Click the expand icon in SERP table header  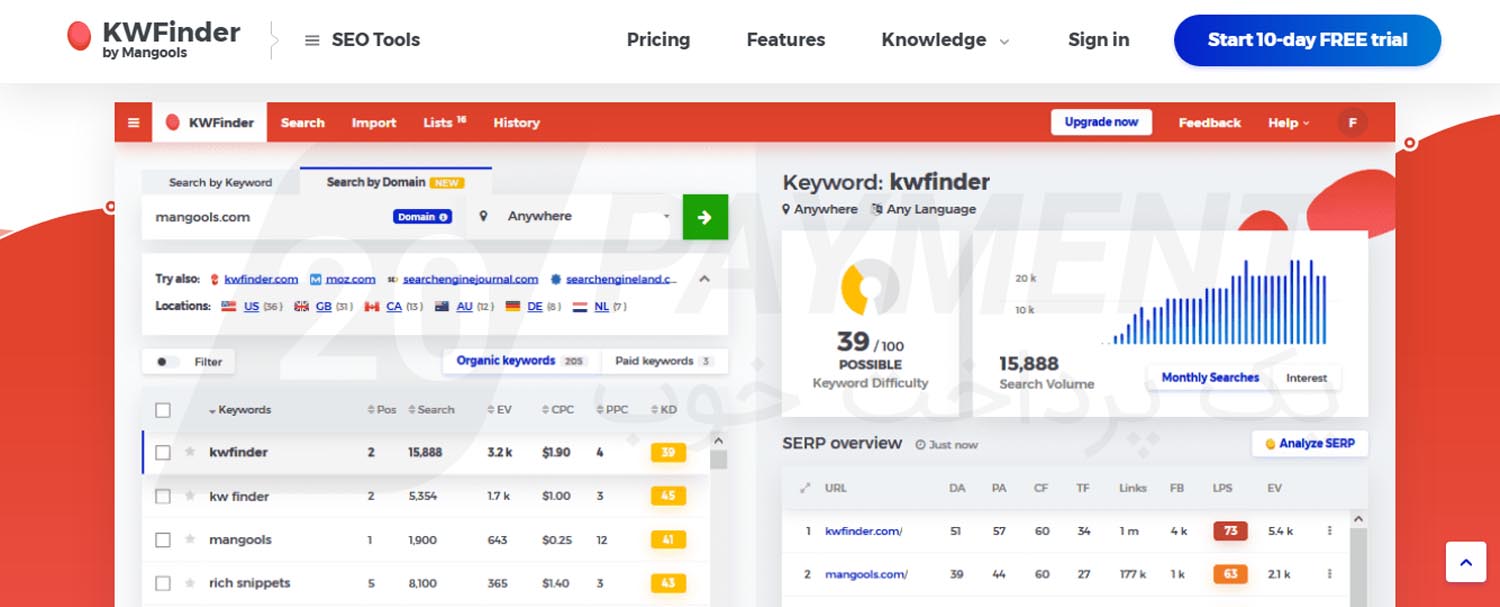(x=805, y=488)
